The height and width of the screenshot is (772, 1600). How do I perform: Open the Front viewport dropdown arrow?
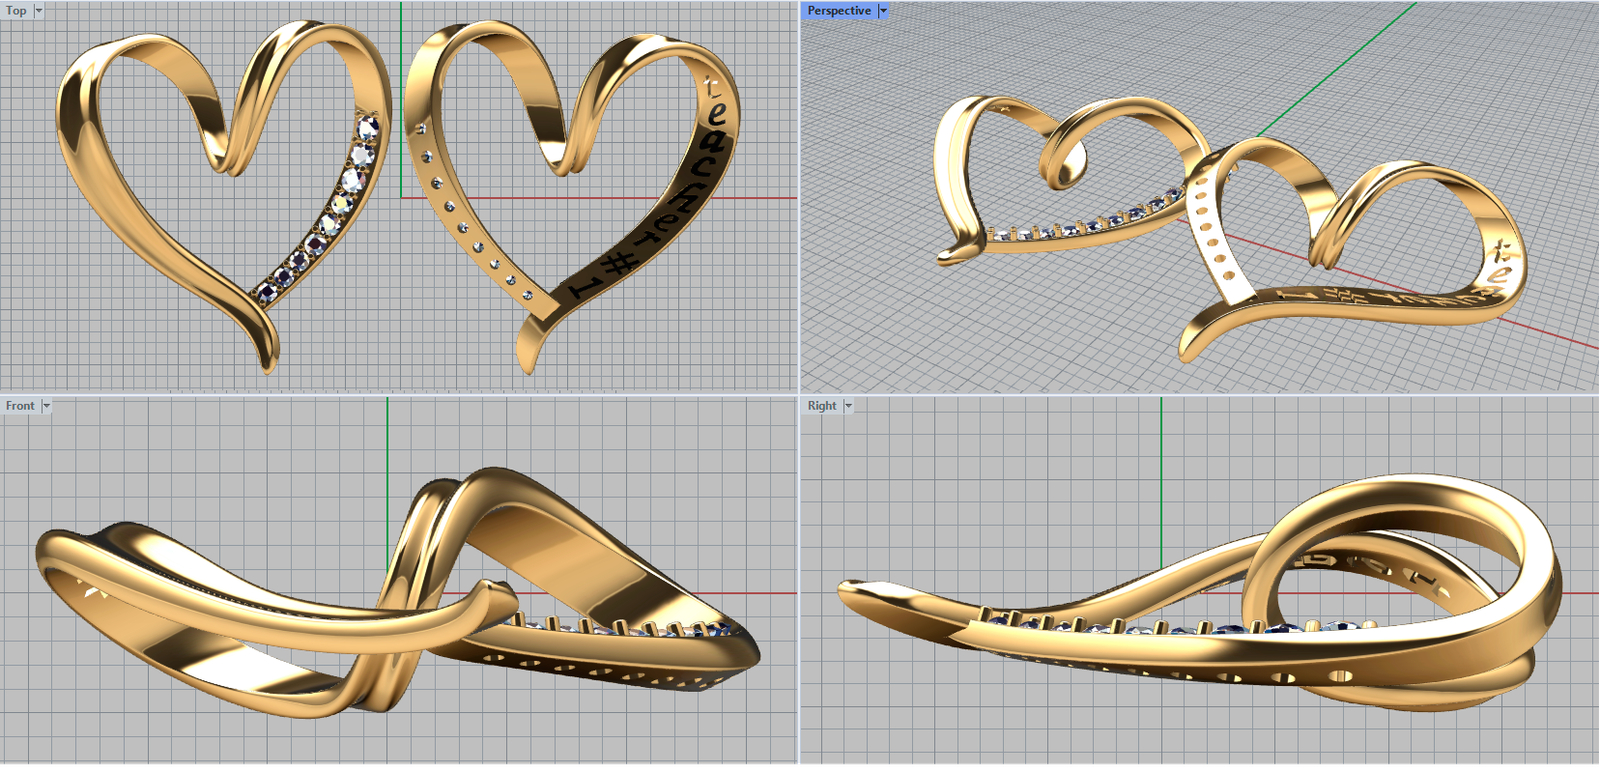click(46, 406)
